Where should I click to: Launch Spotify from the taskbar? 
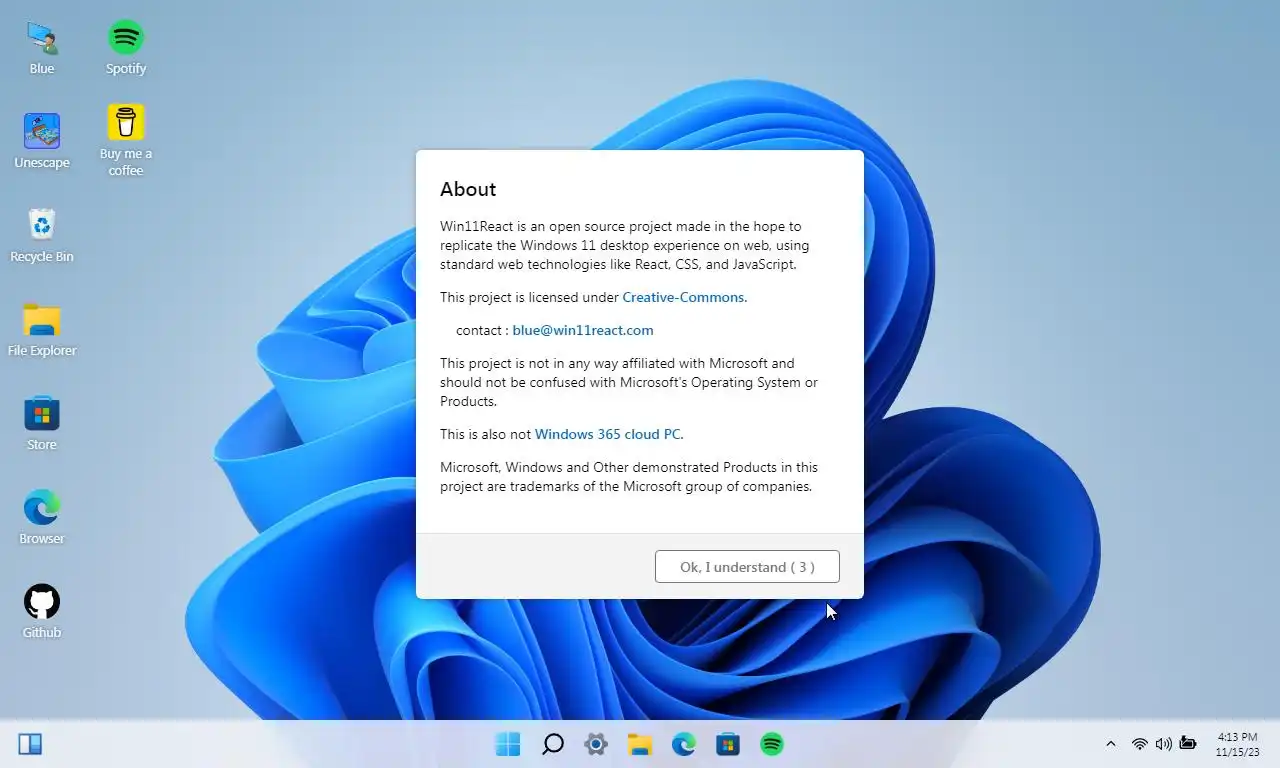coord(772,744)
